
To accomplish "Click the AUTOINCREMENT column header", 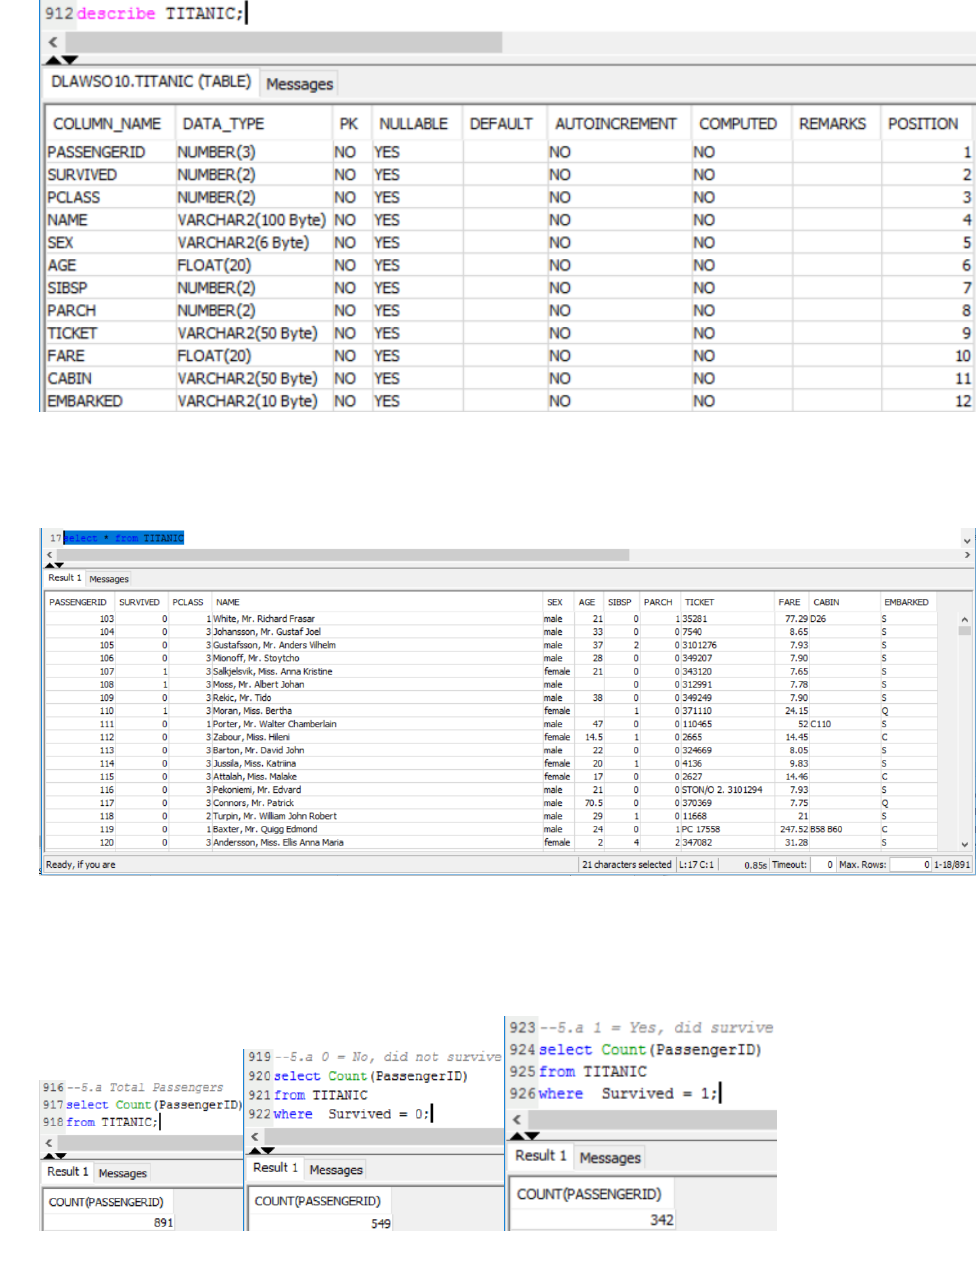I will (x=616, y=124).
